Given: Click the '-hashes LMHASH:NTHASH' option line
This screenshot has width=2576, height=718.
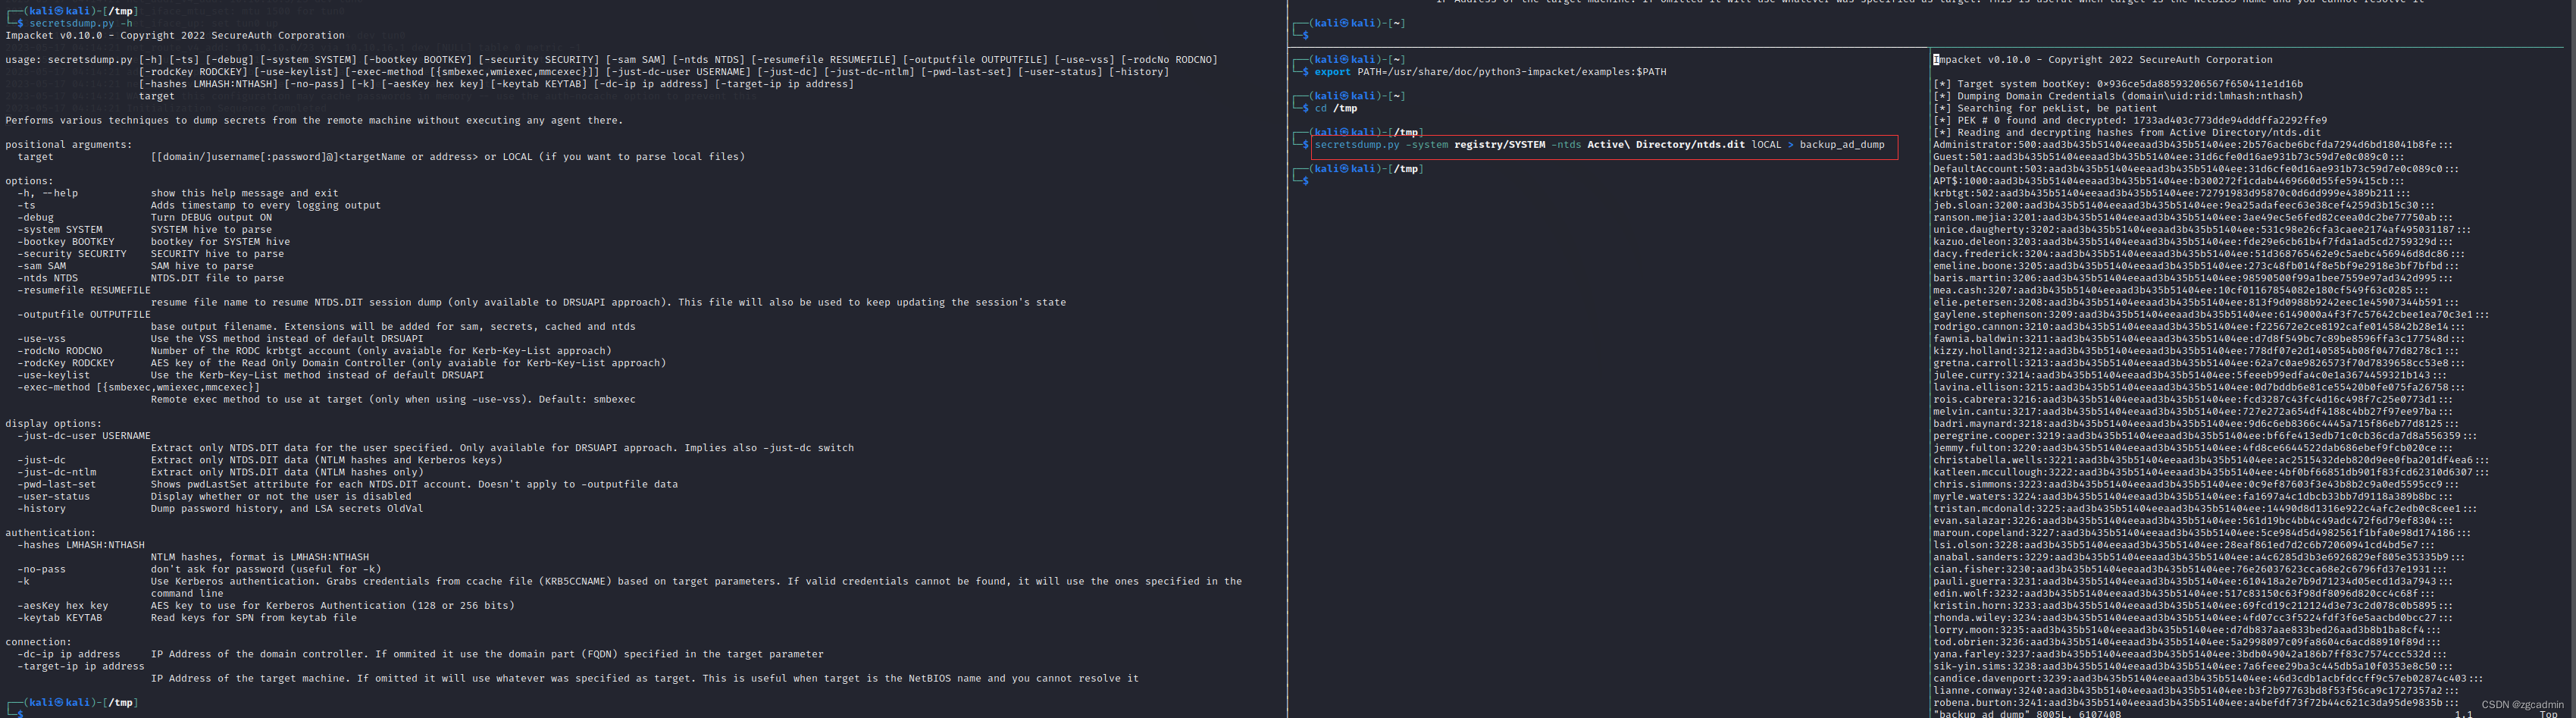Looking at the screenshot, I should point(80,545).
